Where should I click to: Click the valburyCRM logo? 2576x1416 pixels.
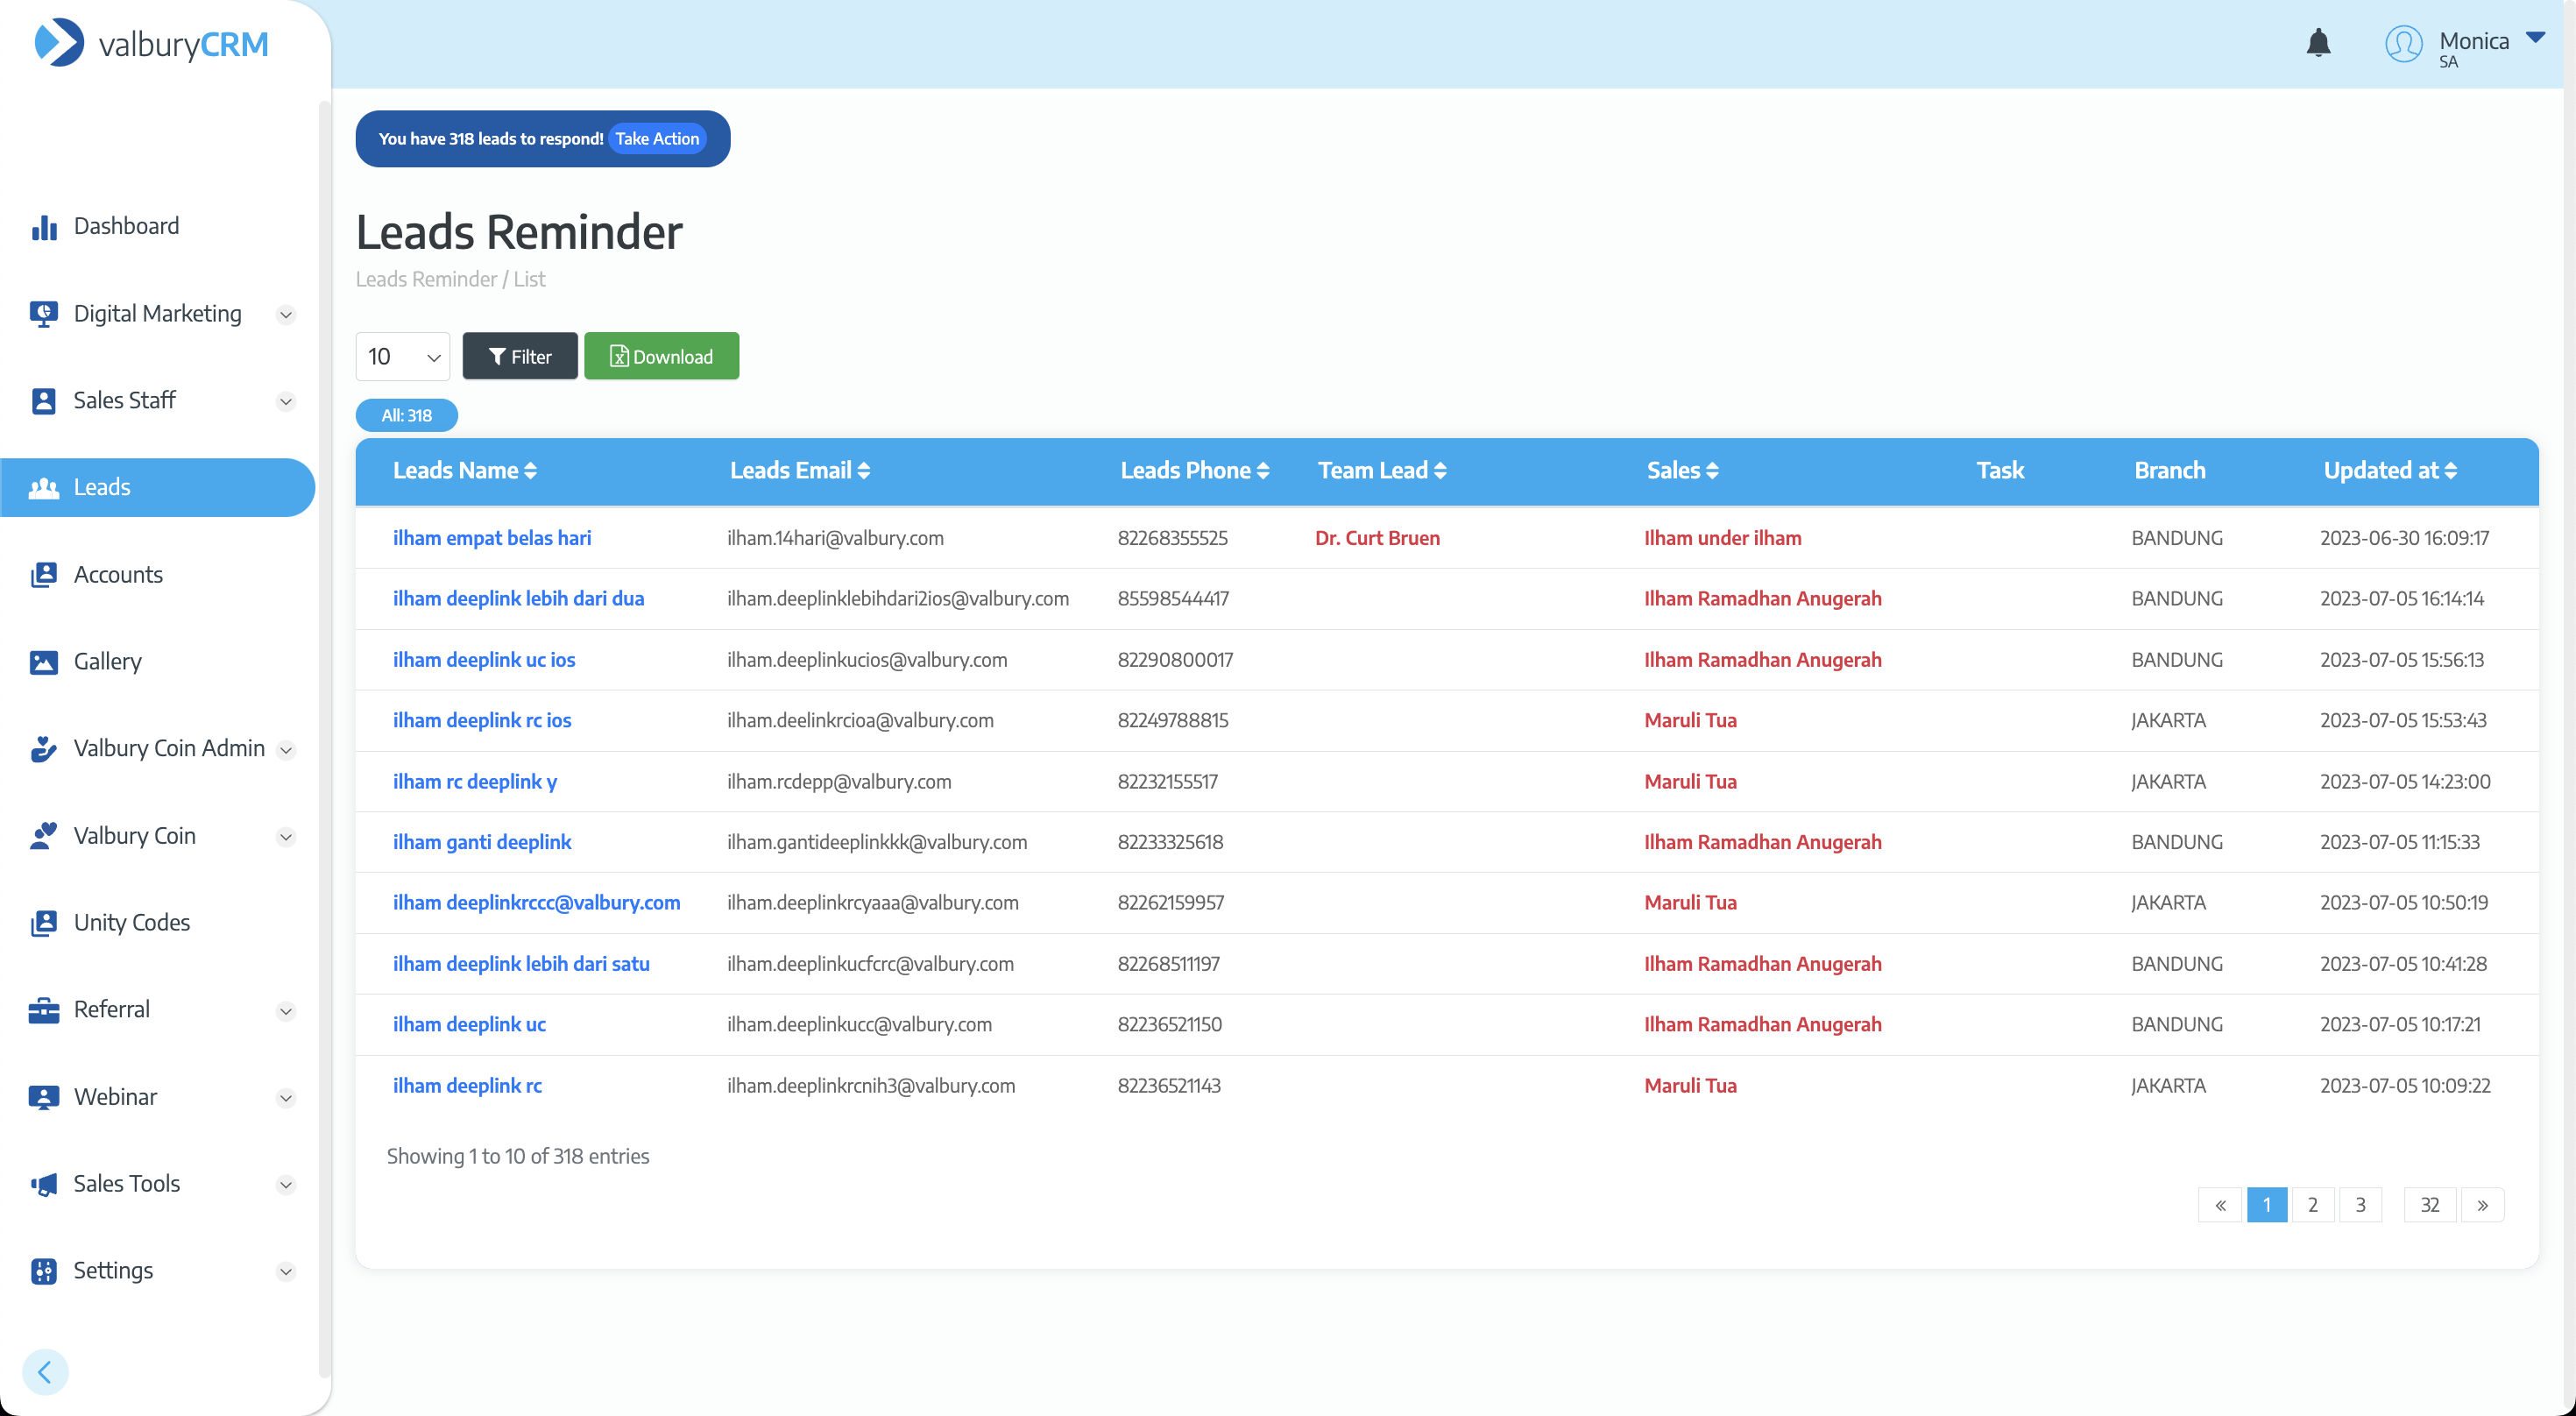point(152,43)
